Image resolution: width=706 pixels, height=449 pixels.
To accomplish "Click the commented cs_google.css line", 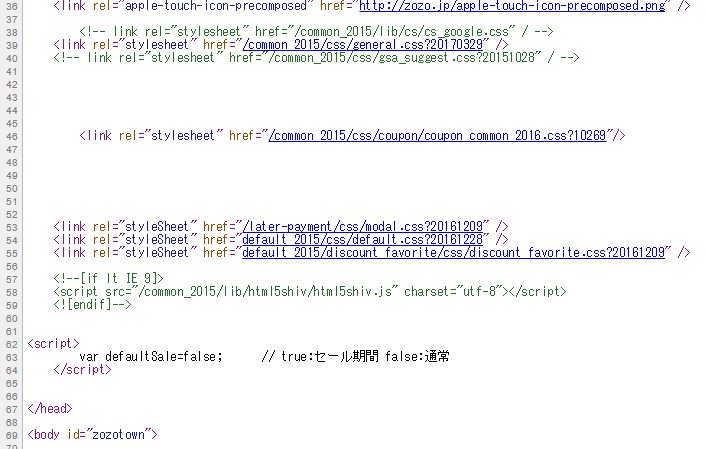I will (x=316, y=32).
